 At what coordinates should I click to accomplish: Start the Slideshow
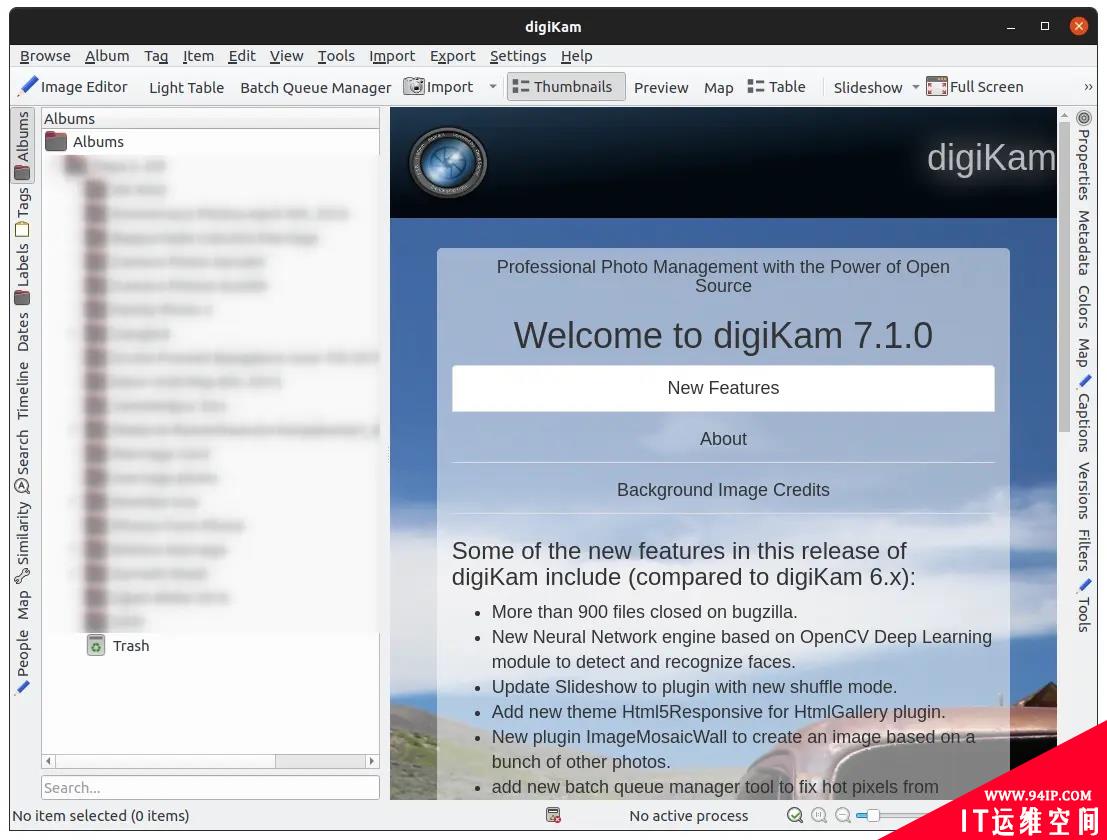(868, 88)
